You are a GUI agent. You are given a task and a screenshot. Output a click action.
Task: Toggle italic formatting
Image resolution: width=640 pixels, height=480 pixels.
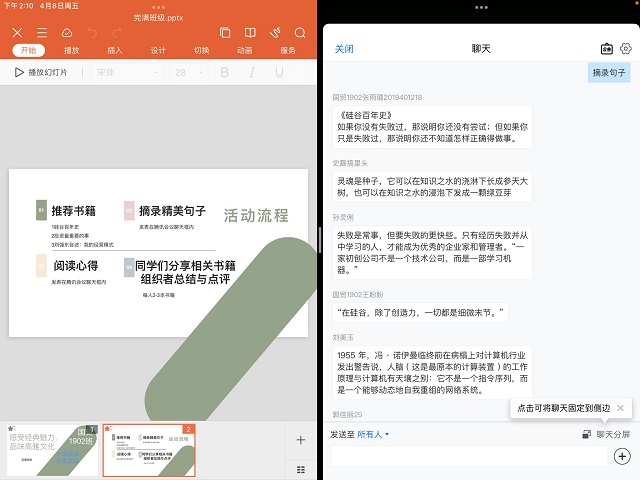tap(252, 72)
